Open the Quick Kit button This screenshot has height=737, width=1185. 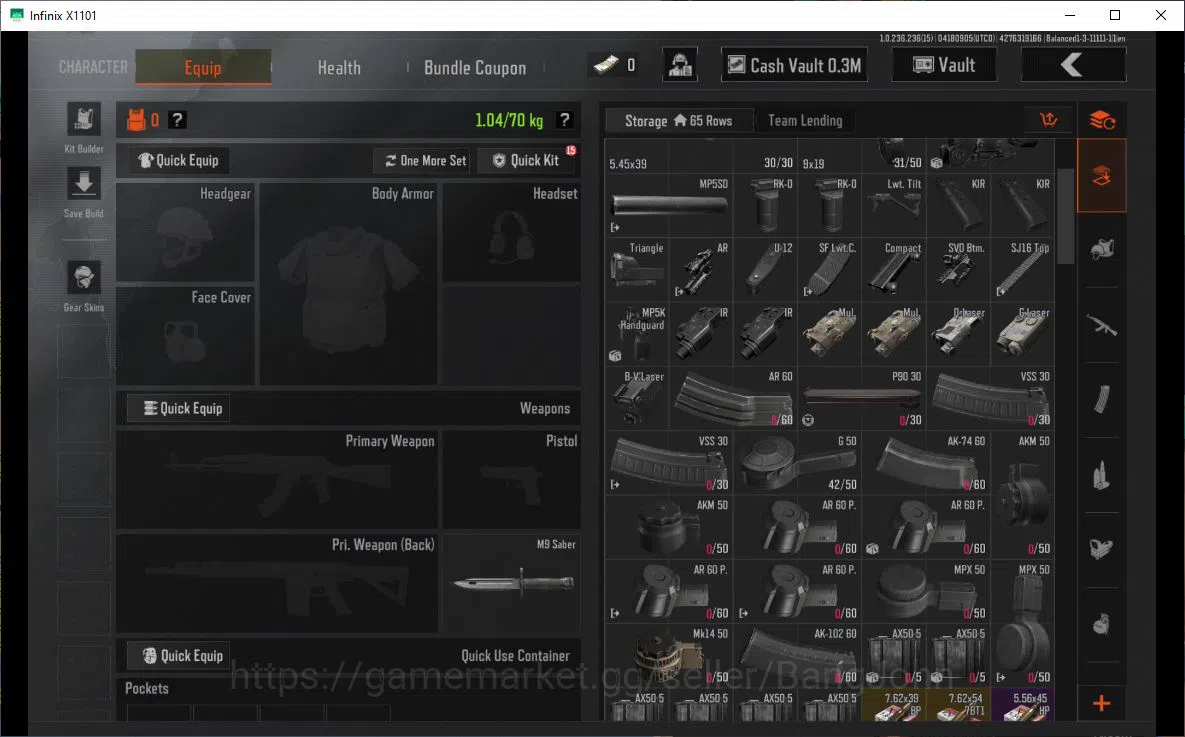point(527,160)
